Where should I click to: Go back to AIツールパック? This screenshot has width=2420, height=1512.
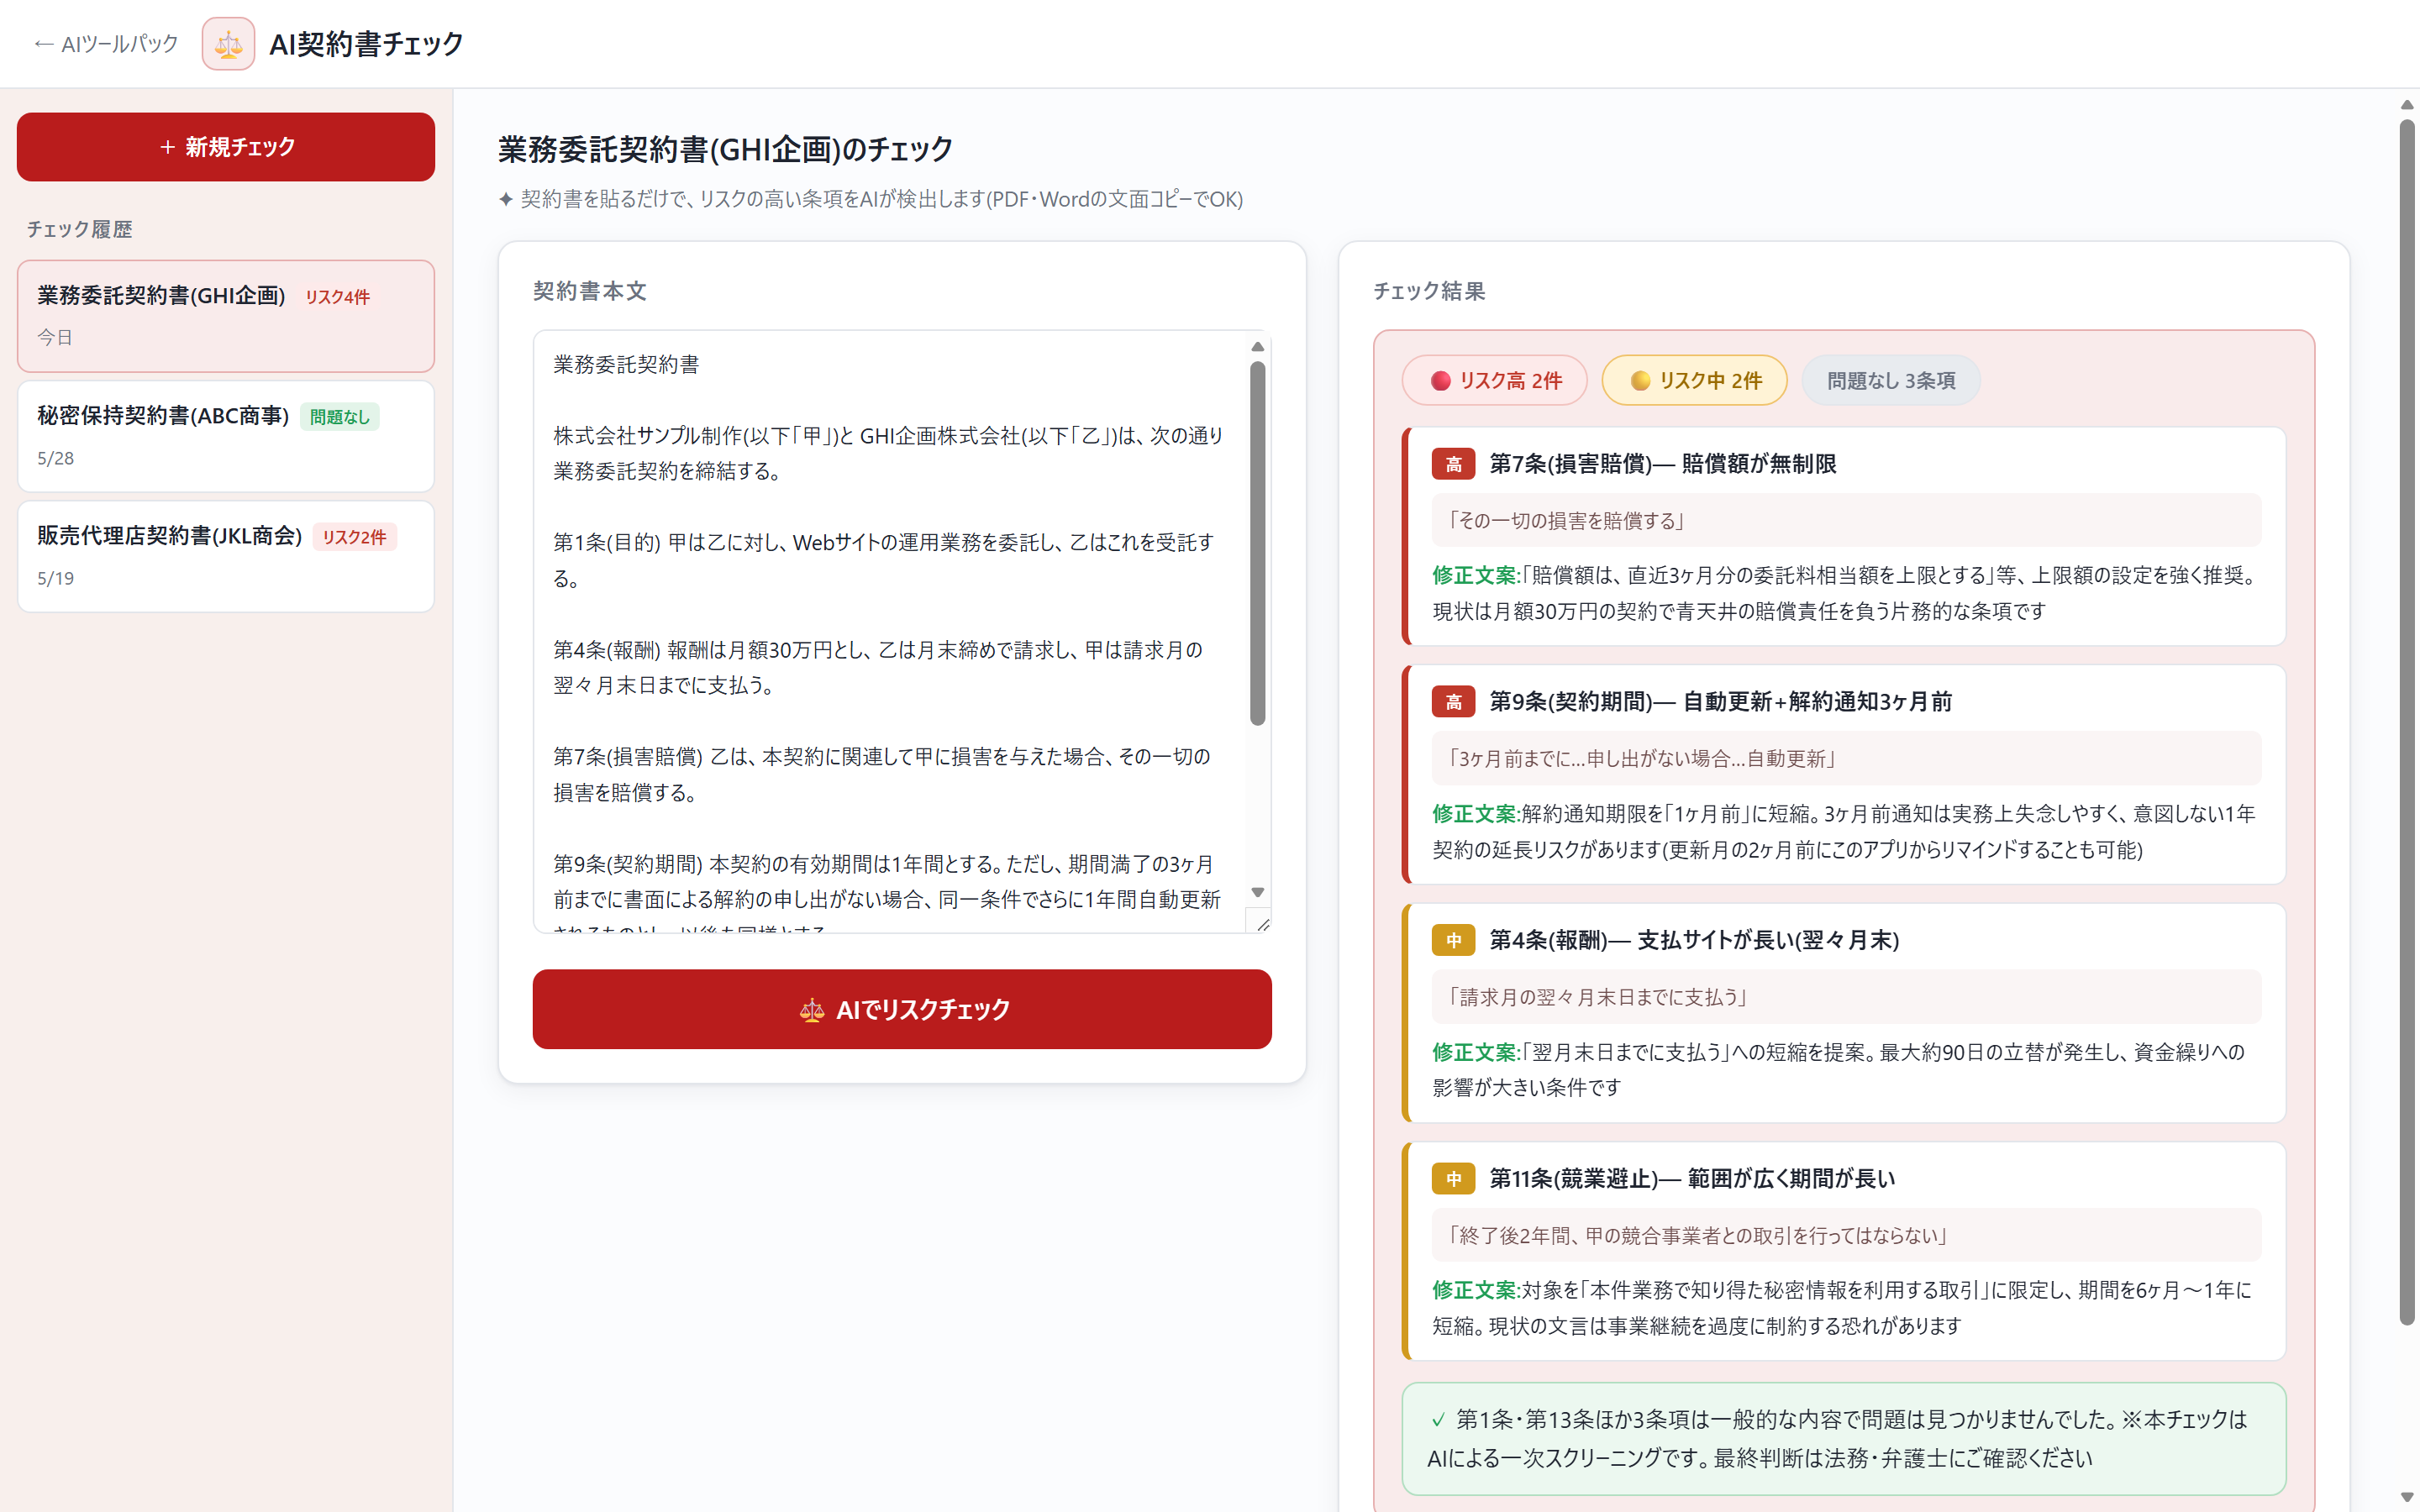click(106, 44)
